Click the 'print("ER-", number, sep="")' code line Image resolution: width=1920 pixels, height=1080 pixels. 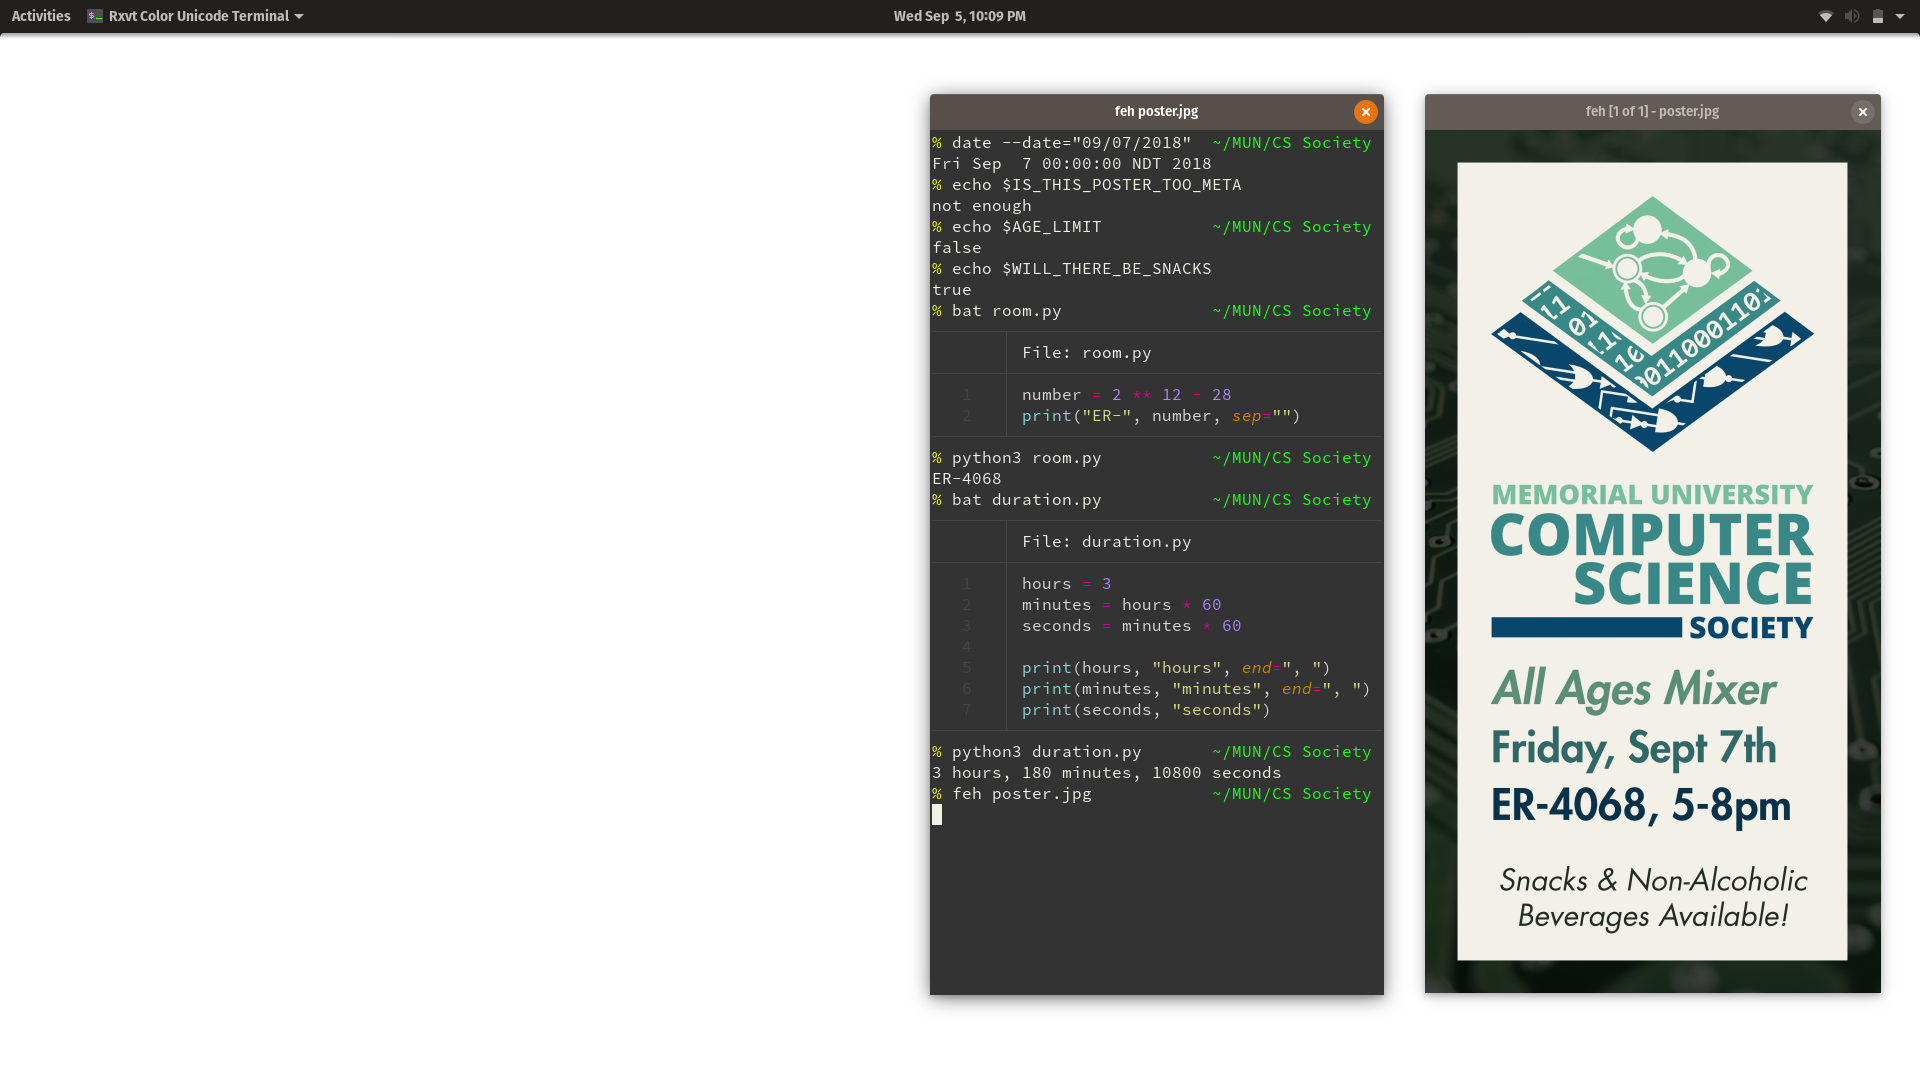coord(1161,416)
